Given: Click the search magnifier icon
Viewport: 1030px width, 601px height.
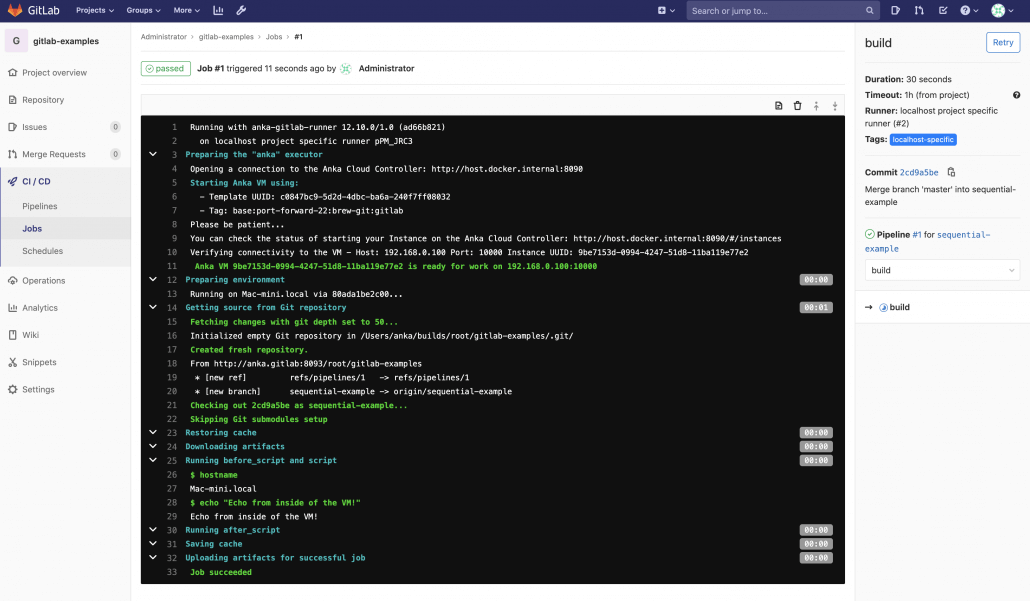Looking at the screenshot, I should click(870, 11).
